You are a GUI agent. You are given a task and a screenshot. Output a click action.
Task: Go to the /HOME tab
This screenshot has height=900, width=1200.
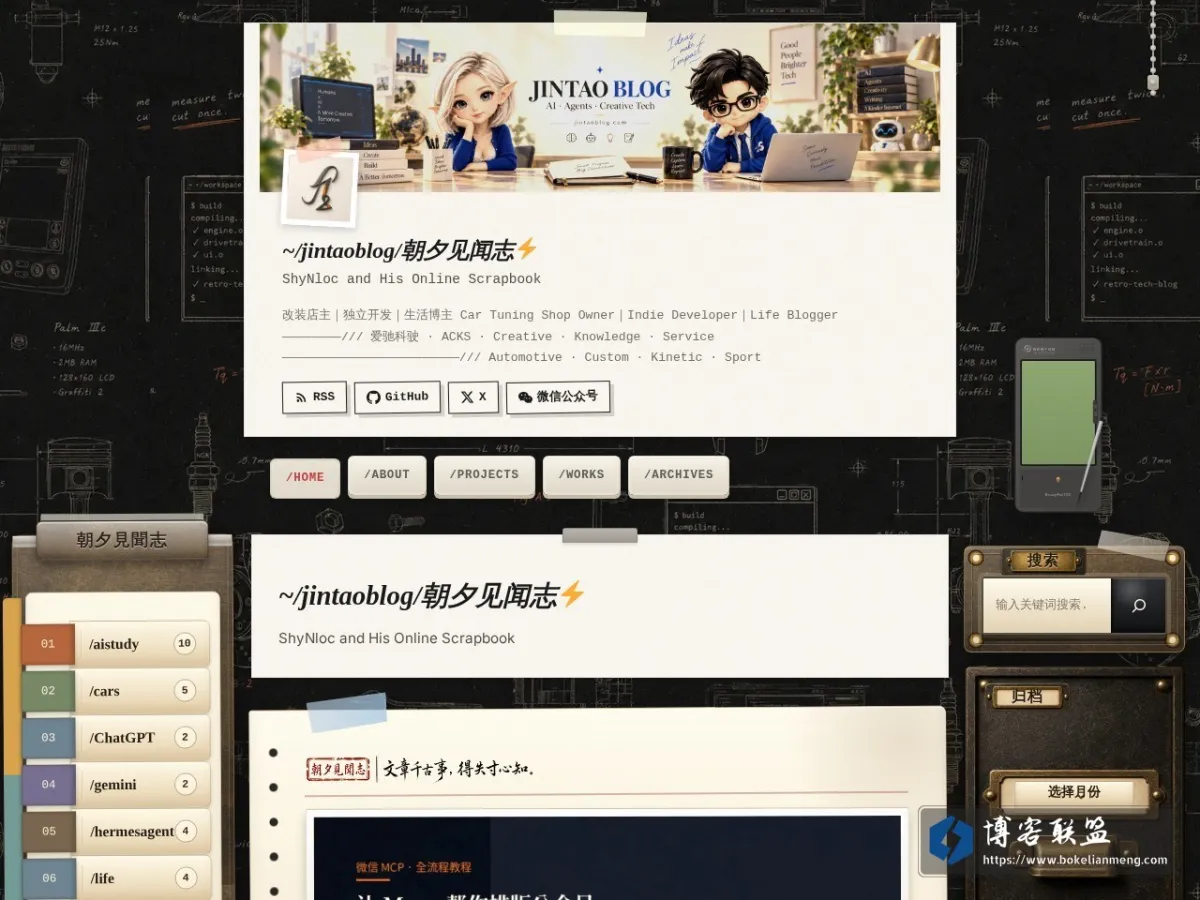[x=305, y=477]
